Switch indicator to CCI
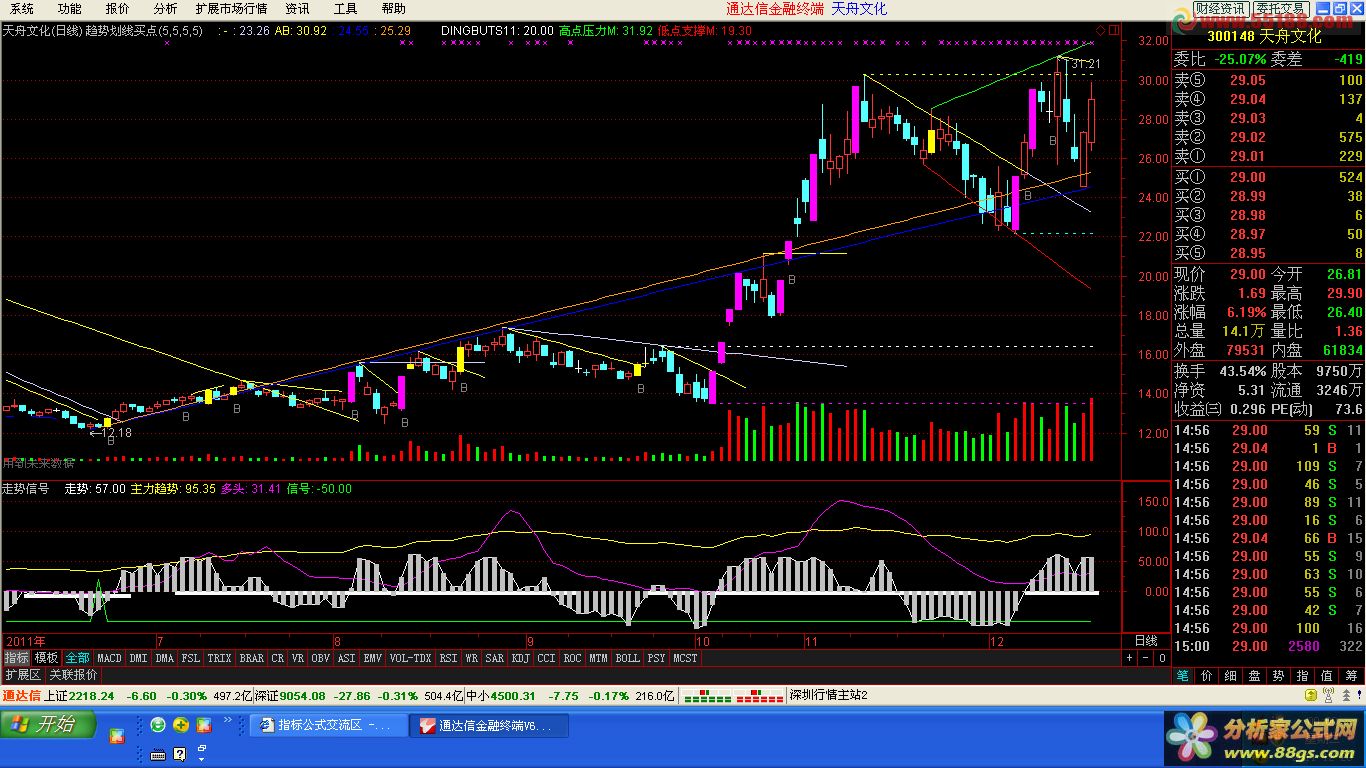The image size is (1366, 768). tap(547, 658)
